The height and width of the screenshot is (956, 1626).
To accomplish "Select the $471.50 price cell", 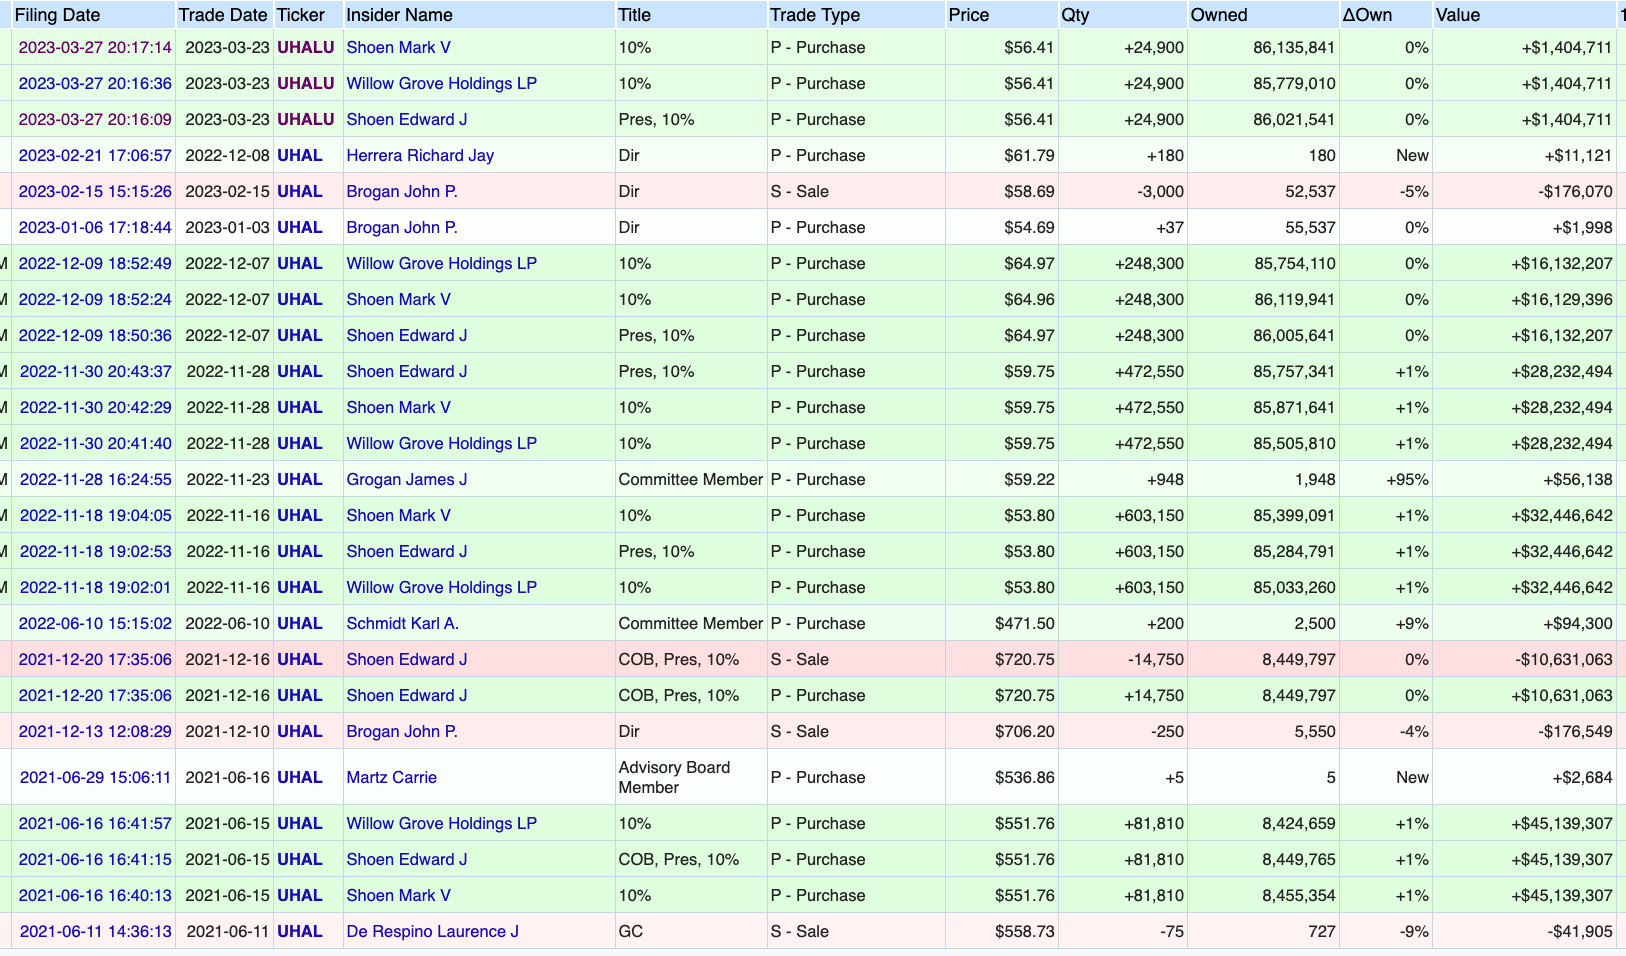I will pos(1002,623).
